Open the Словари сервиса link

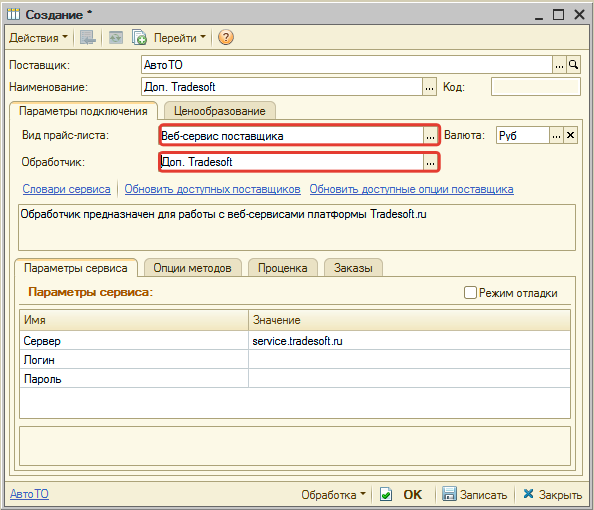[67, 189]
